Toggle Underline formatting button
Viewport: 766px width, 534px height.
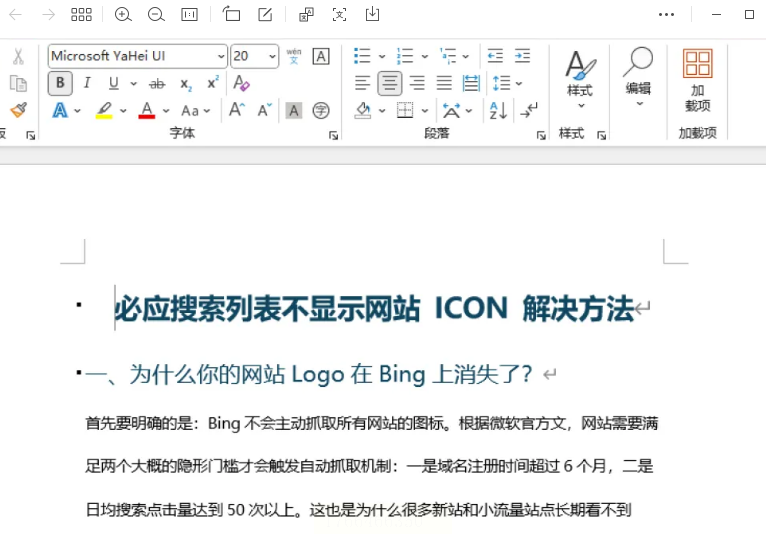coord(113,83)
